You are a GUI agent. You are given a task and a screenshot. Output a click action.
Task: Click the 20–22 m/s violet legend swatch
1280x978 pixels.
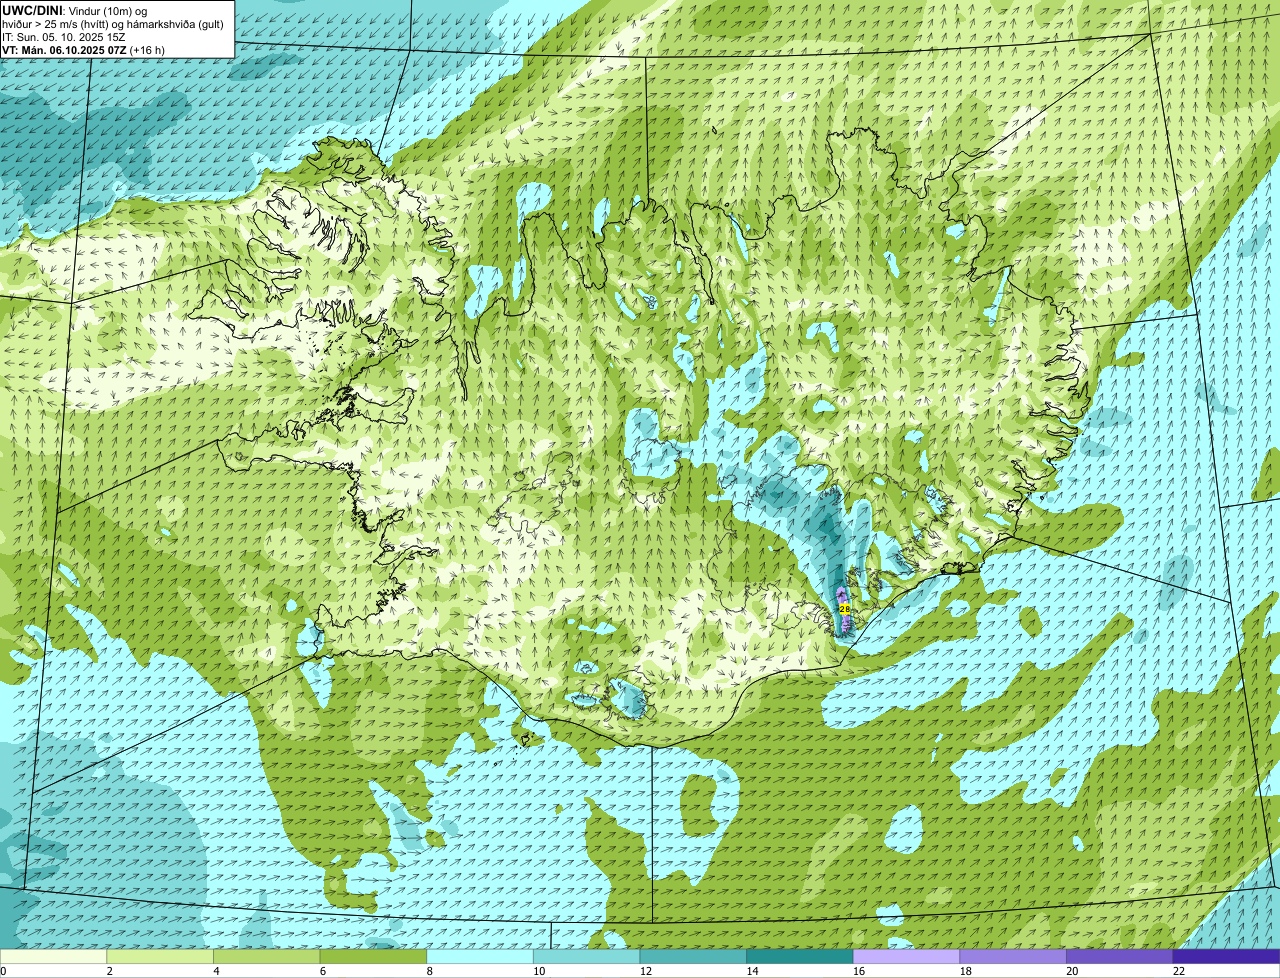(1120, 957)
